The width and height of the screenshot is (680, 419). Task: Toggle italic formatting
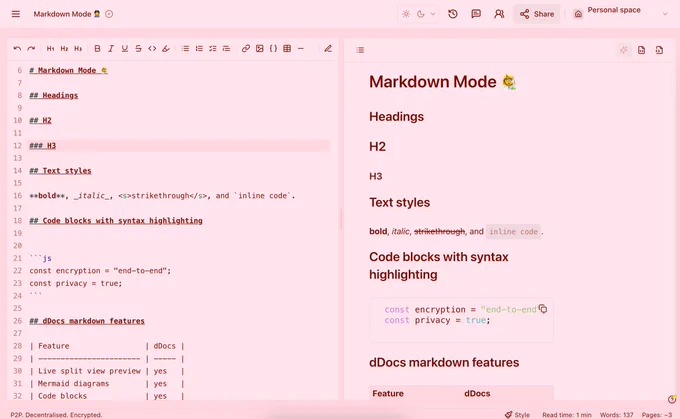pos(111,49)
